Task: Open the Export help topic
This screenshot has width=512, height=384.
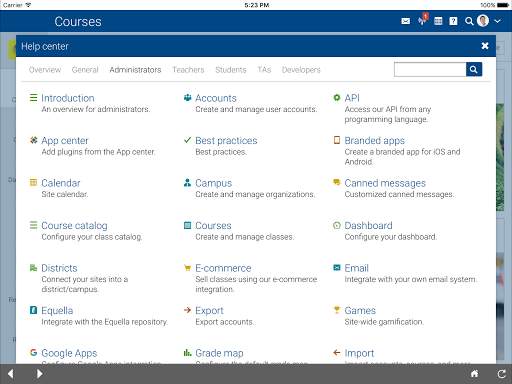Action: coord(209,311)
